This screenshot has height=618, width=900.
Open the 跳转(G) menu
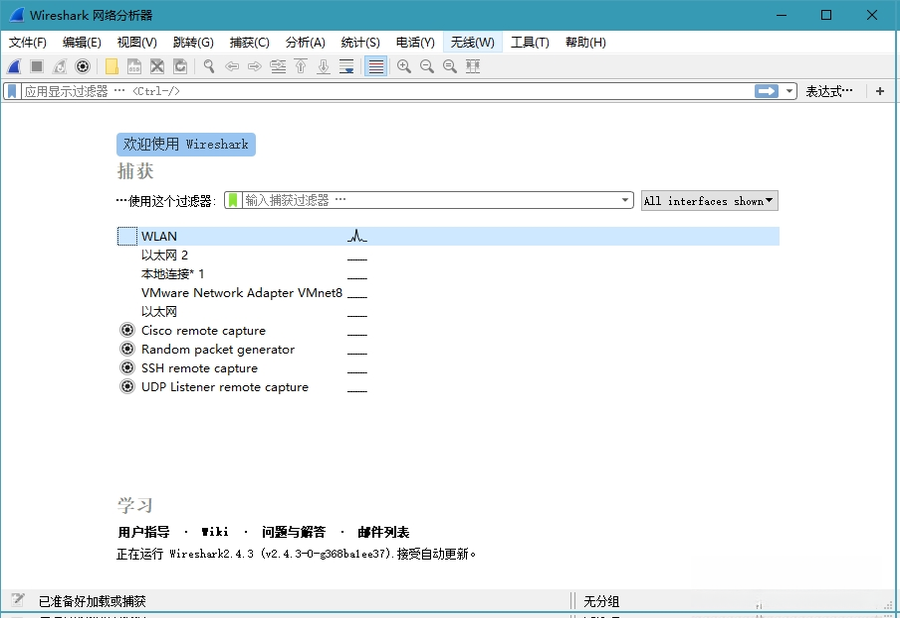tap(193, 42)
